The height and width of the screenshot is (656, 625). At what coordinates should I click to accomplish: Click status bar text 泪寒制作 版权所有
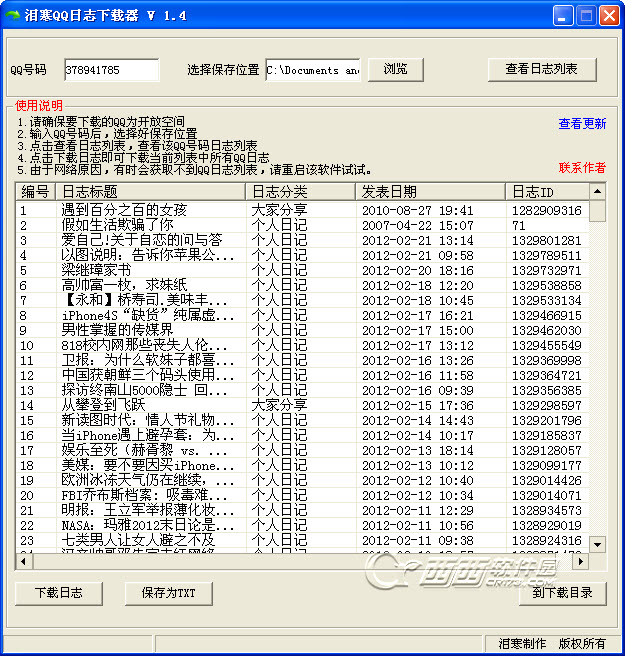click(x=552, y=643)
